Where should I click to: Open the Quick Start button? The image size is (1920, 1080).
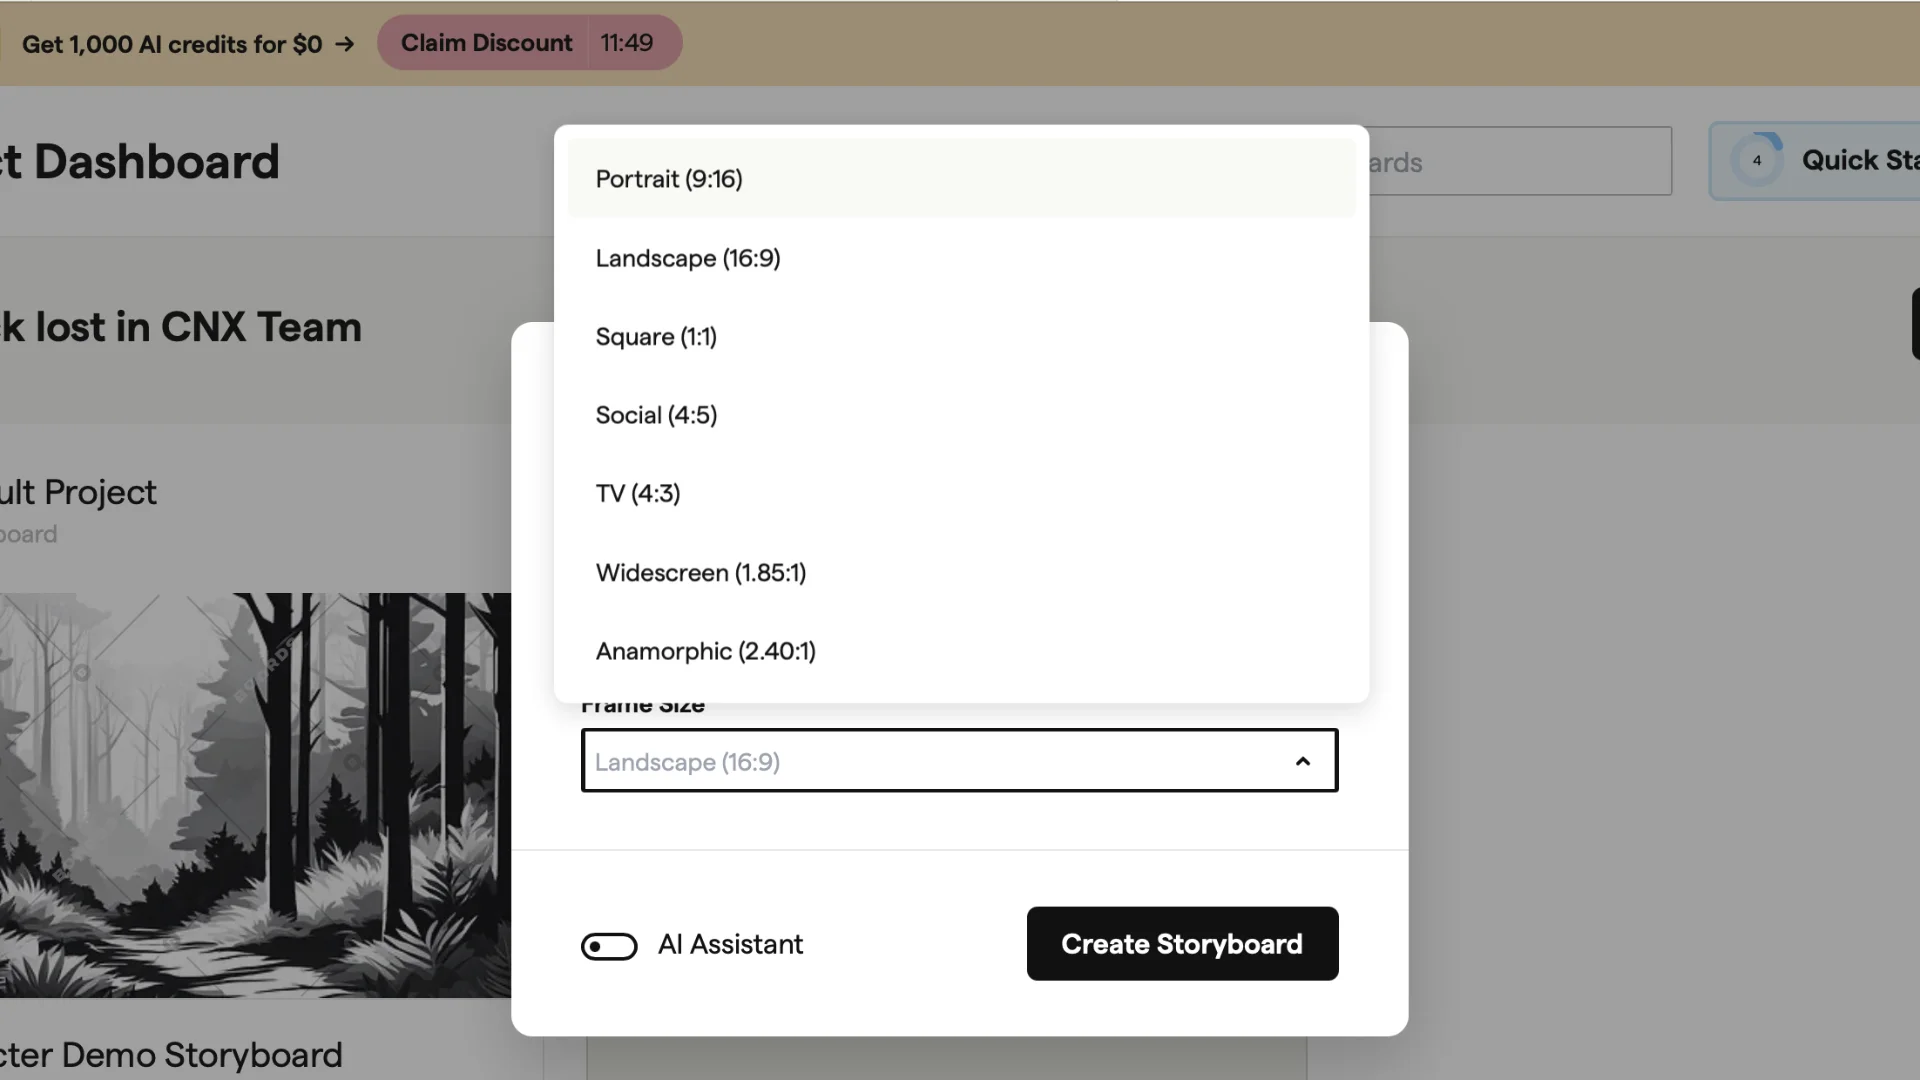[1858, 161]
